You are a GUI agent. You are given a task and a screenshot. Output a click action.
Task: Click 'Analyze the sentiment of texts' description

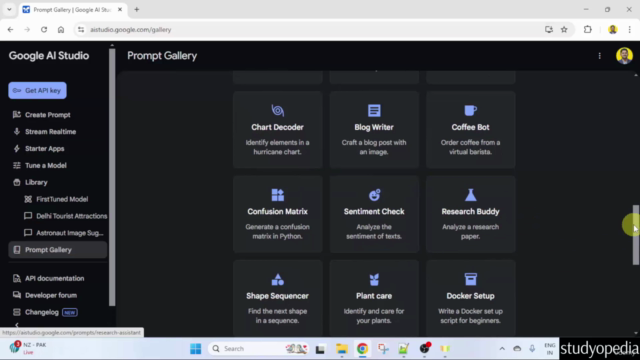click(374, 231)
